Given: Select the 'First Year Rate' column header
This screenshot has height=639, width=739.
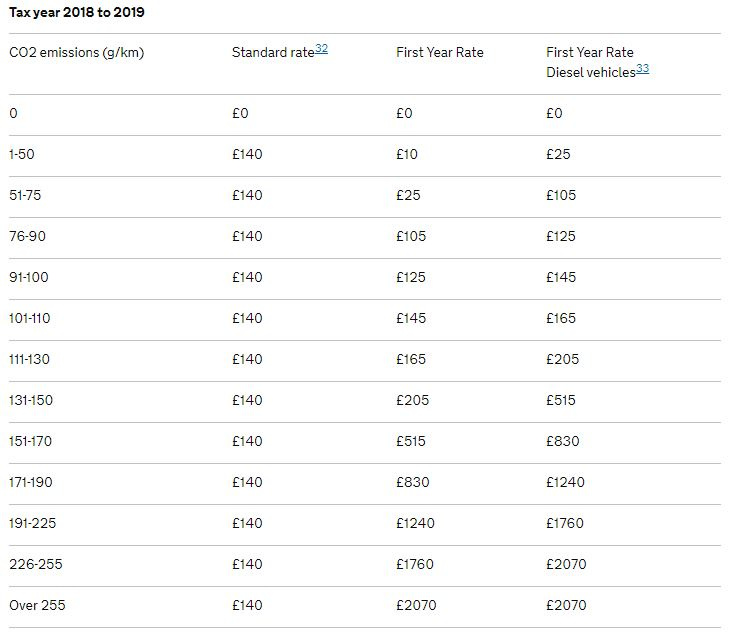Looking at the screenshot, I should (x=440, y=52).
